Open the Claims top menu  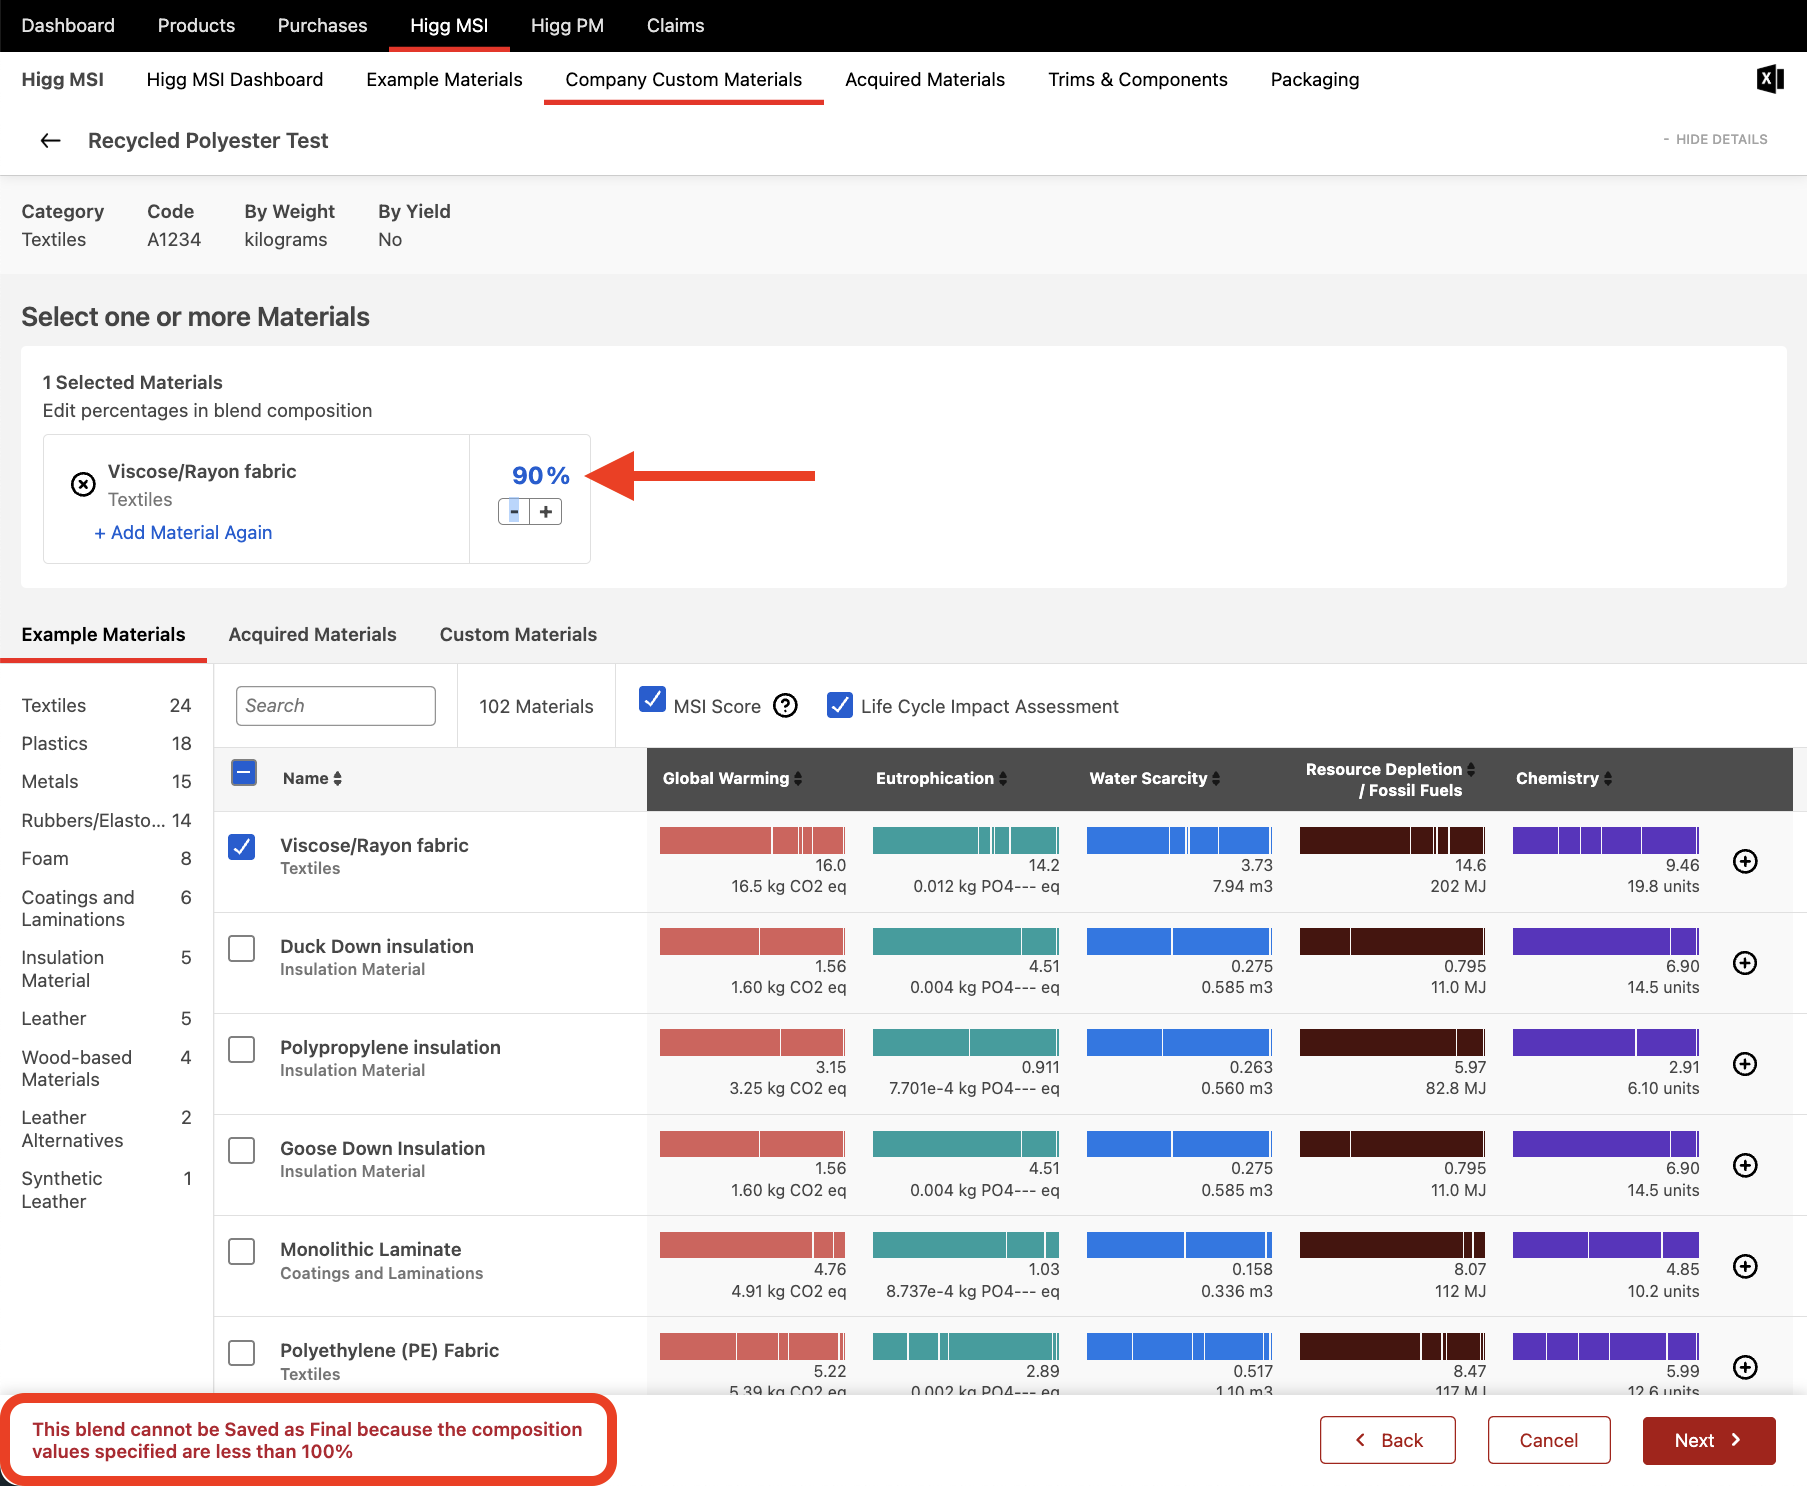(675, 26)
